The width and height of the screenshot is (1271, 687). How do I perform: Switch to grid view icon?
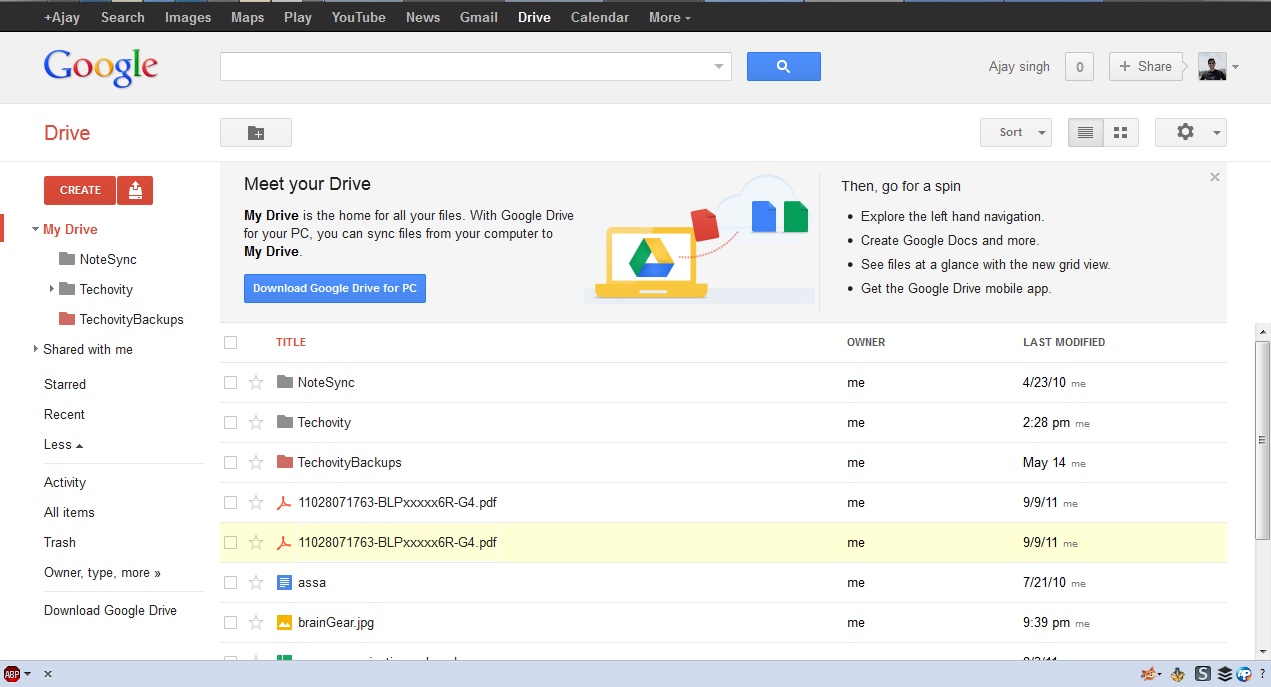[1121, 132]
